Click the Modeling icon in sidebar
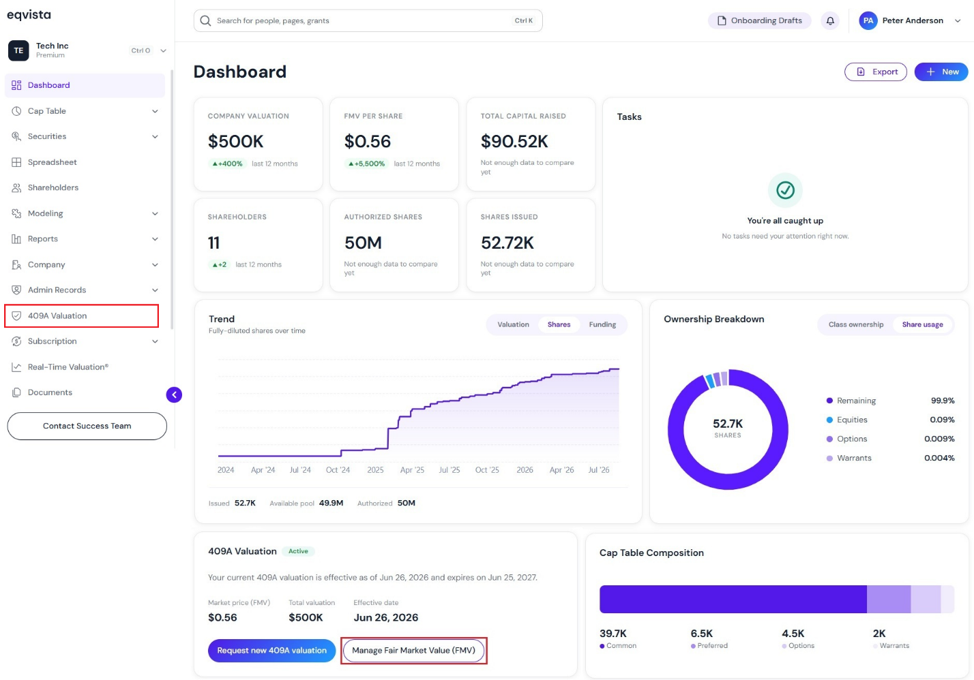 [16, 214]
